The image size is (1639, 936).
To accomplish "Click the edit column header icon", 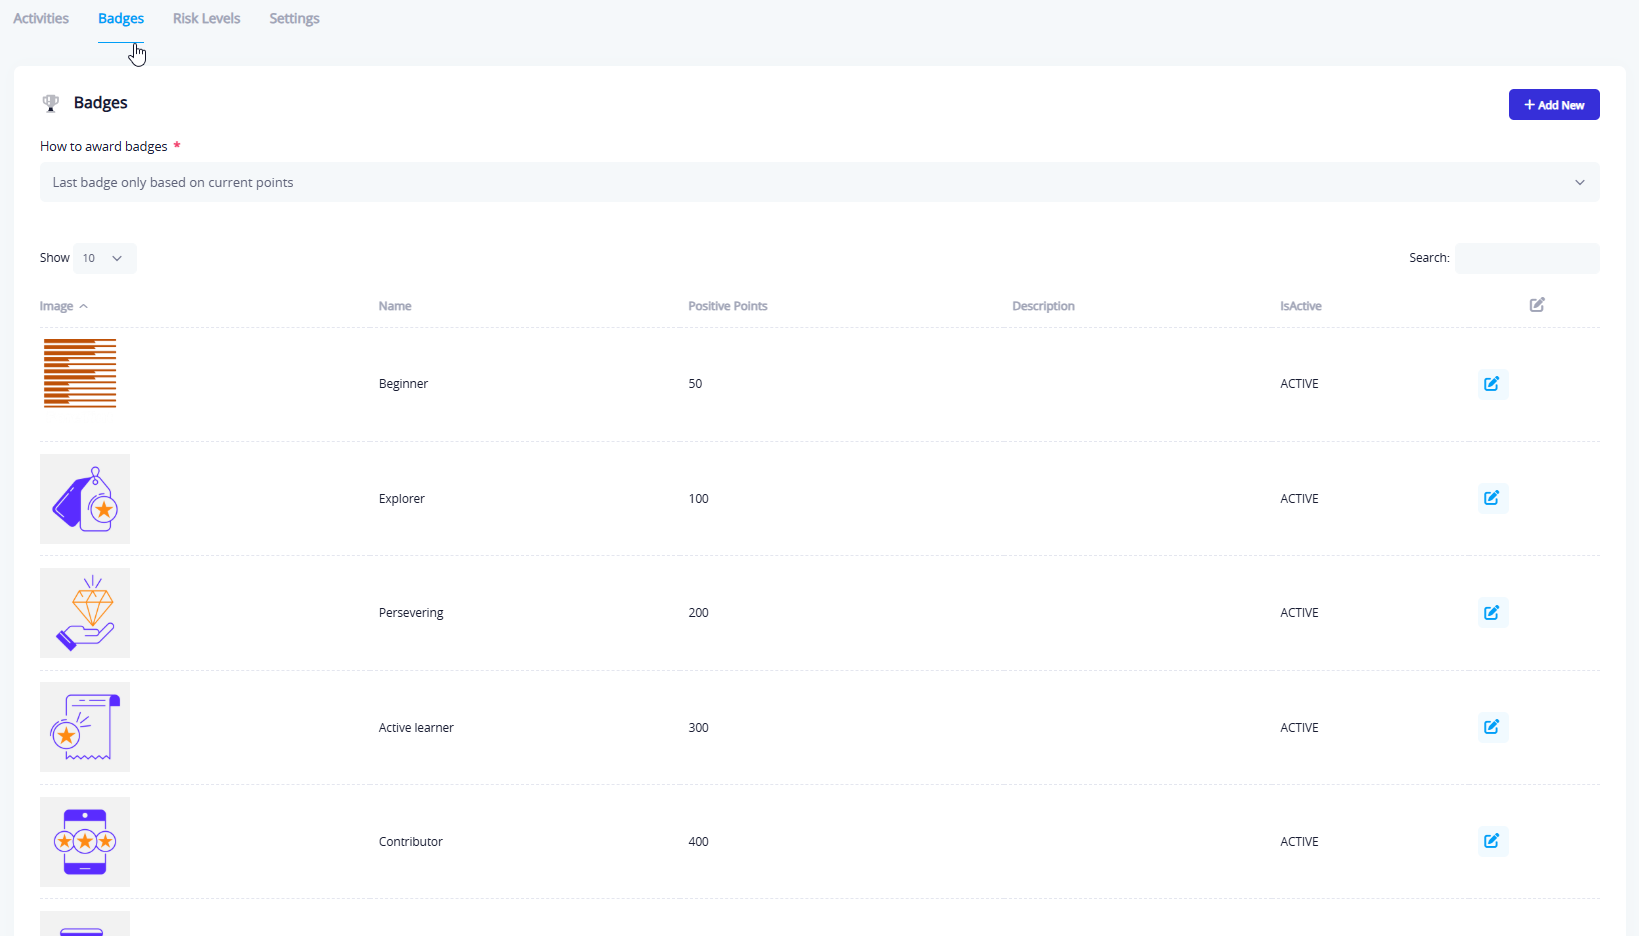I will click(x=1537, y=305).
